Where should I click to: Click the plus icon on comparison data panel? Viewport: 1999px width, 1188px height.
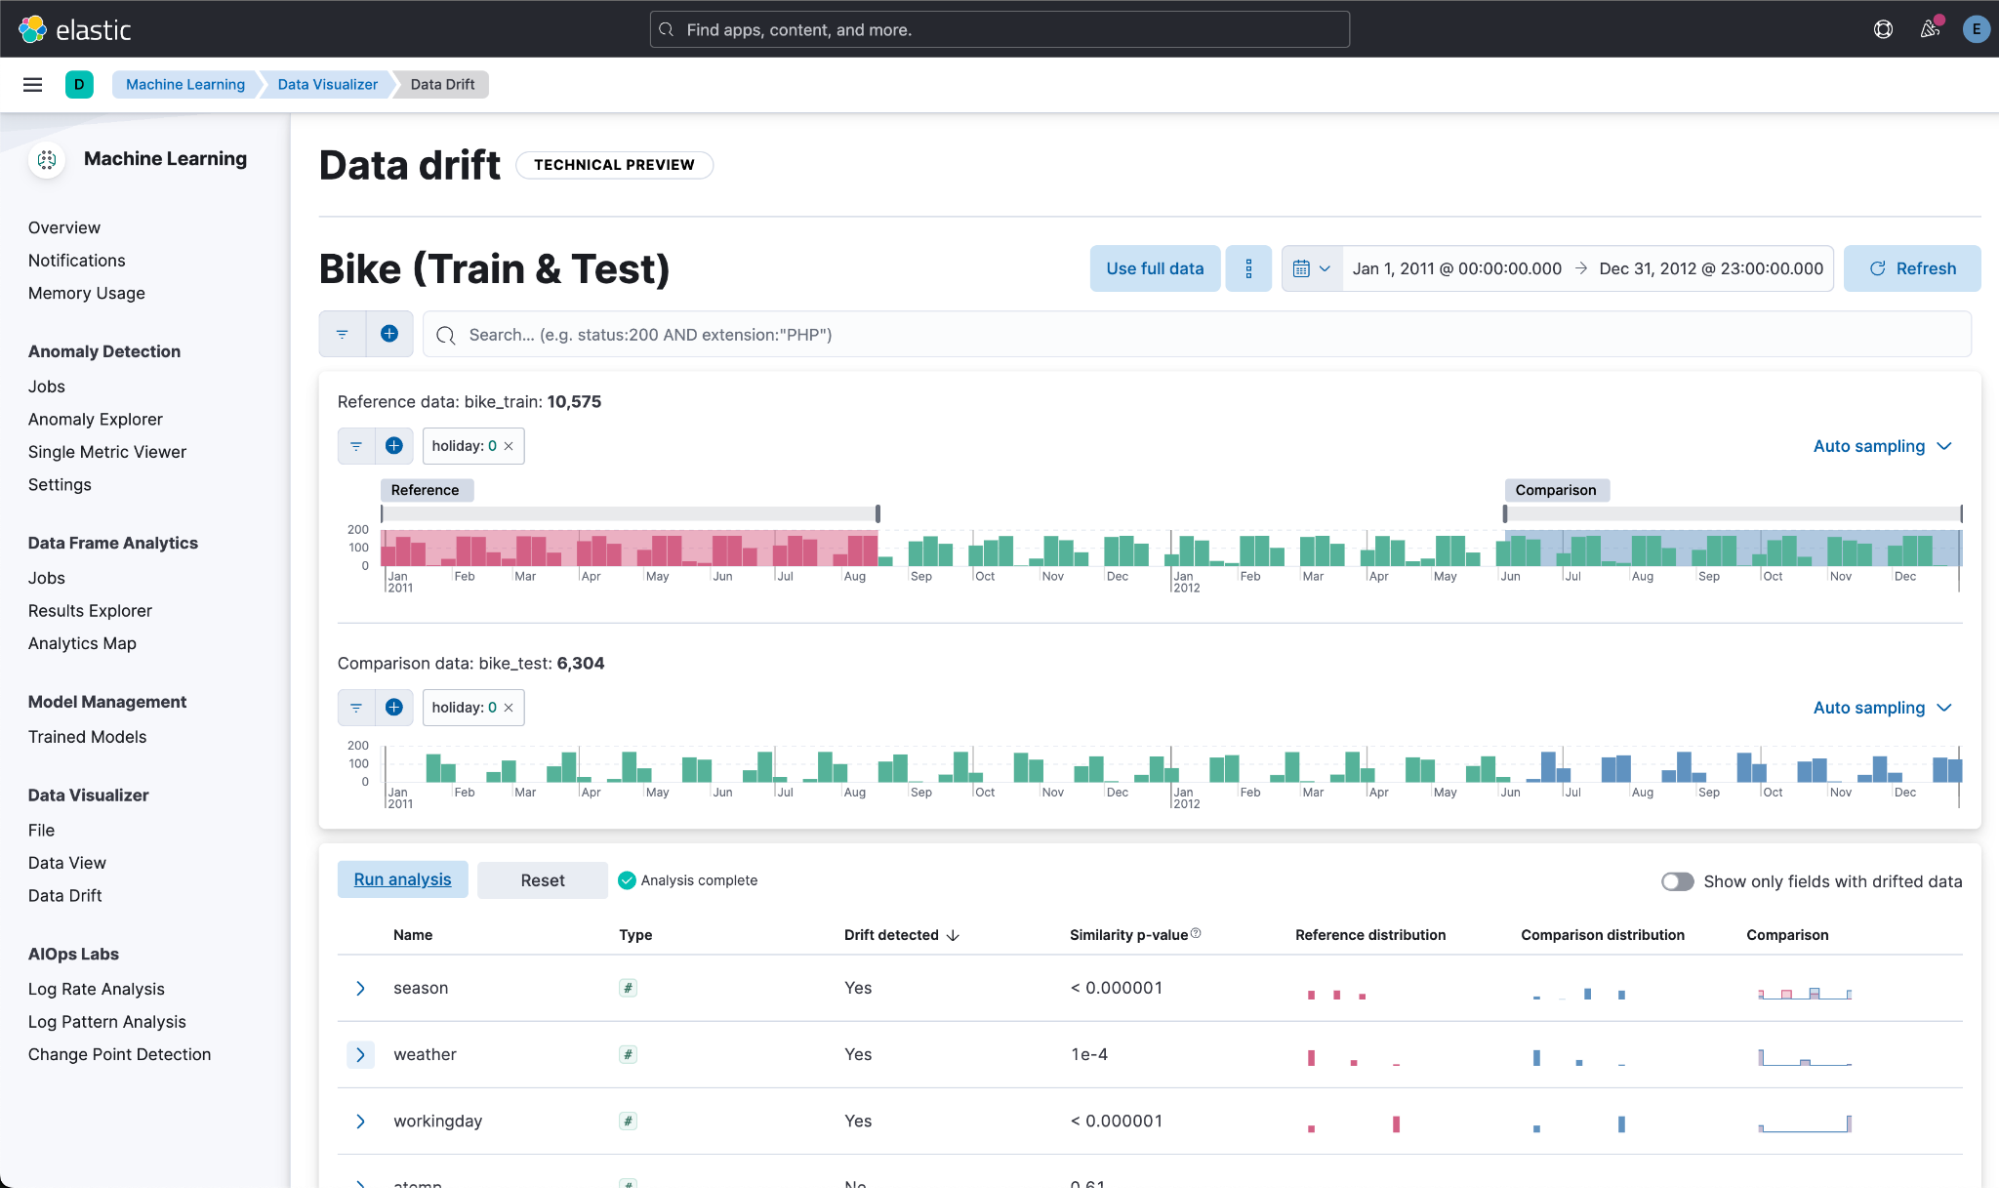(x=394, y=707)
